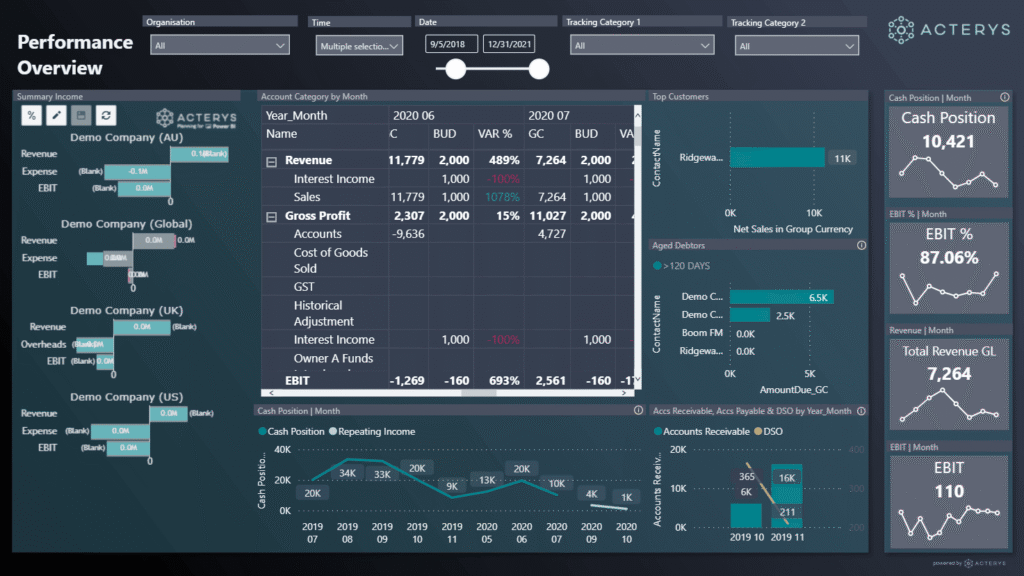Click the Year_Month header cell
Image resolution: width=1024 pixels, height=576 pixels.
(x=296, y=116)
